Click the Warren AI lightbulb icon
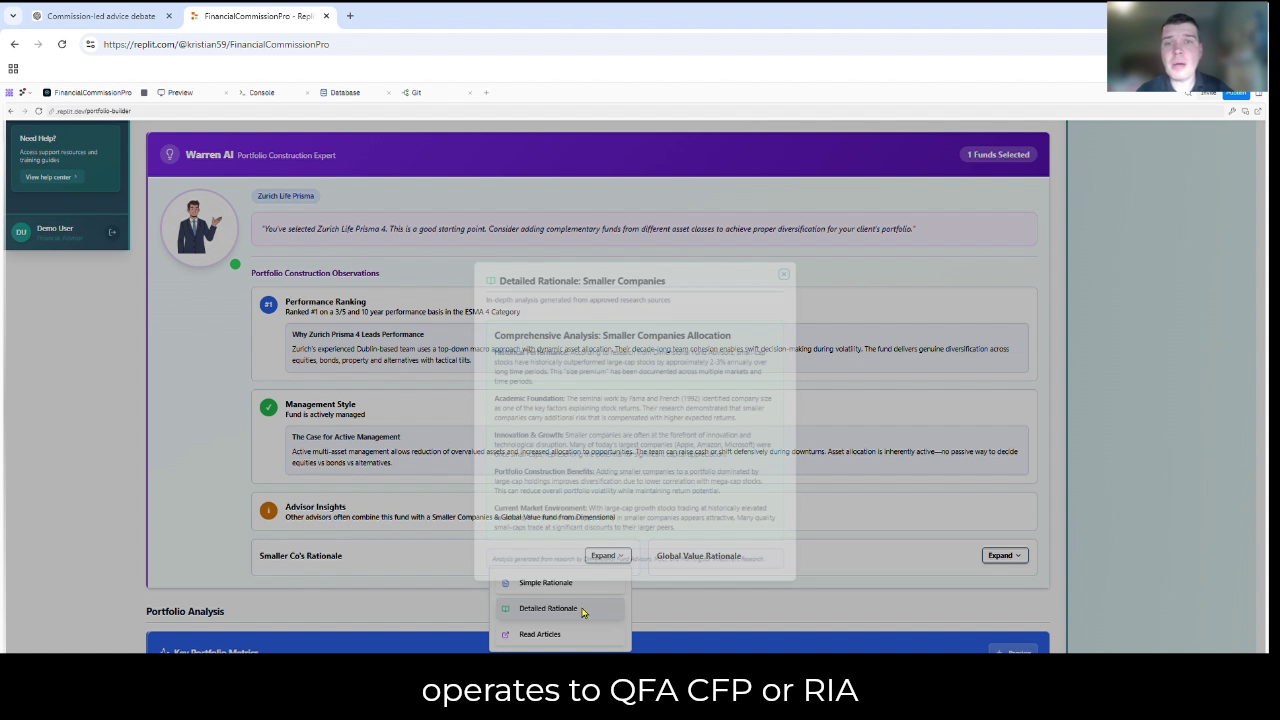This screenshot has width=1280, height=720. (x=170, y=154)
